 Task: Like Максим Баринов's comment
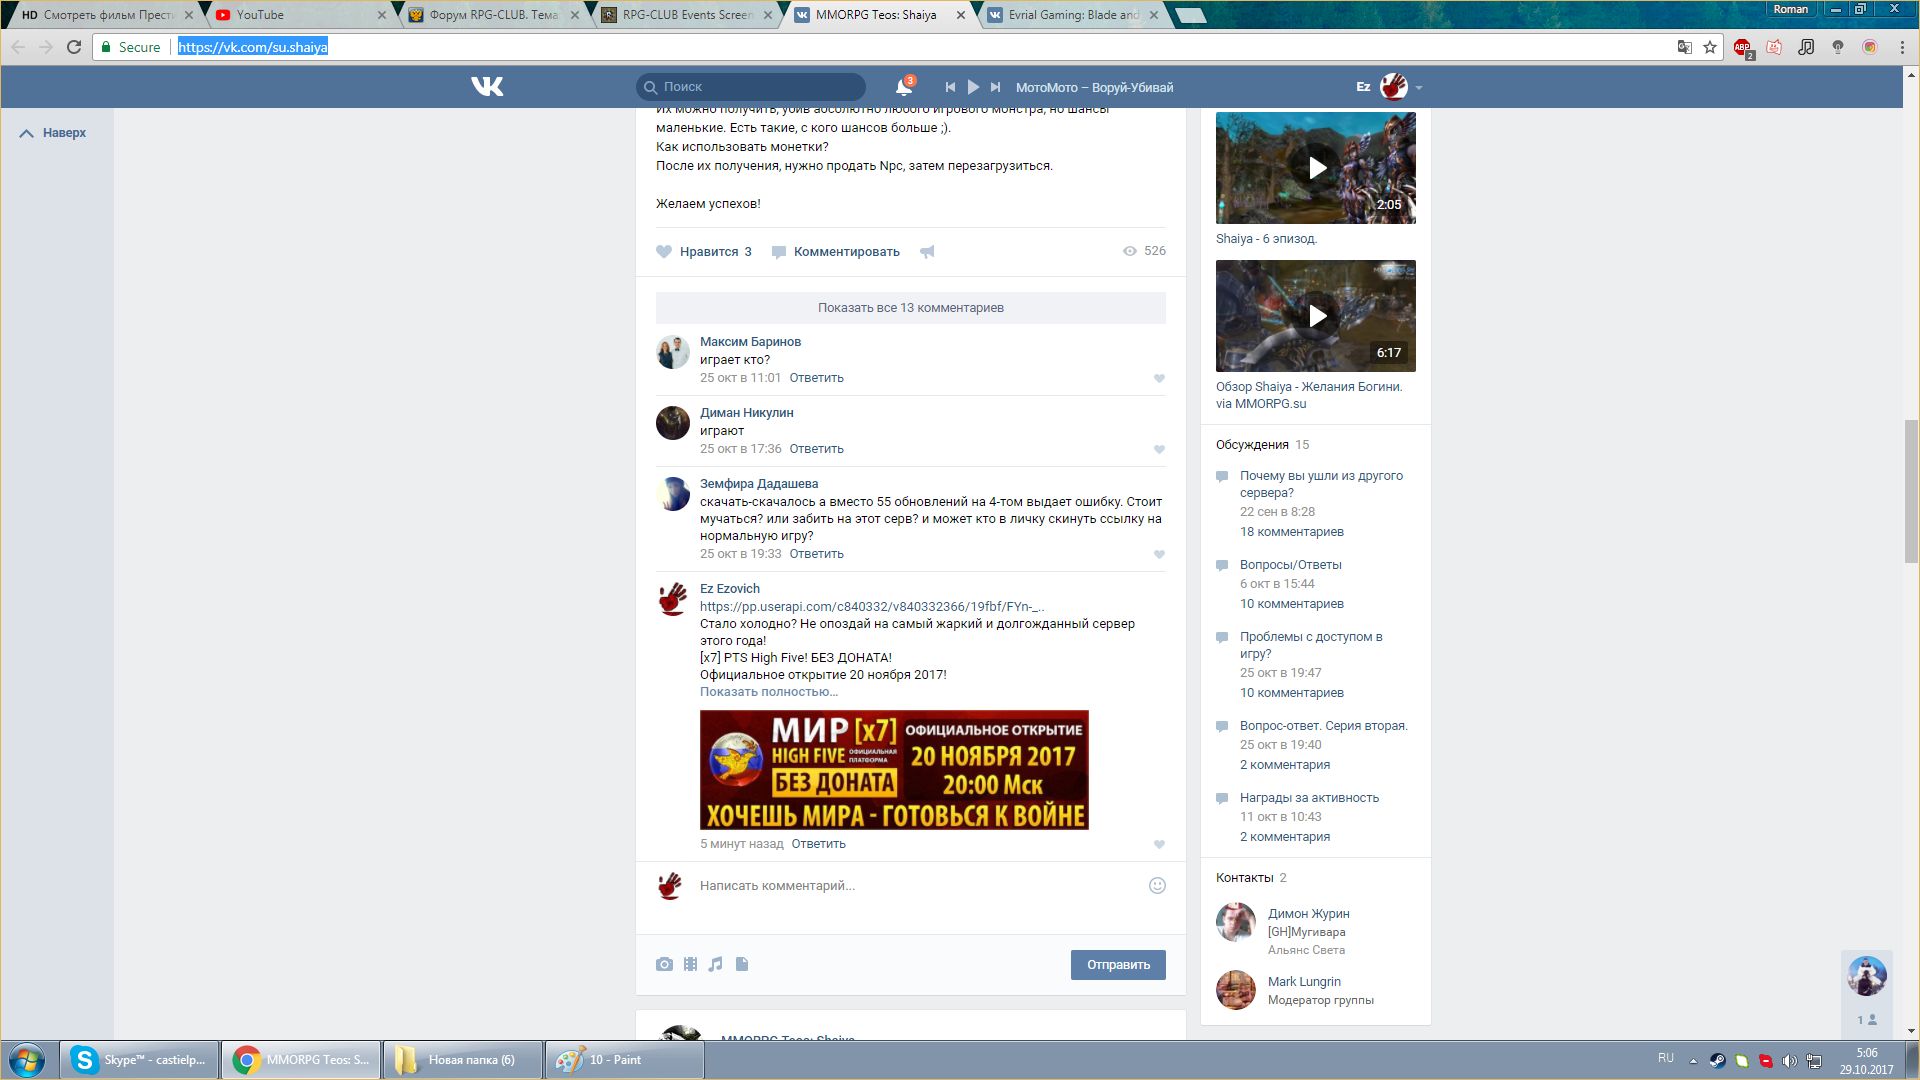pyautogui.click(x=1159, y=378)
